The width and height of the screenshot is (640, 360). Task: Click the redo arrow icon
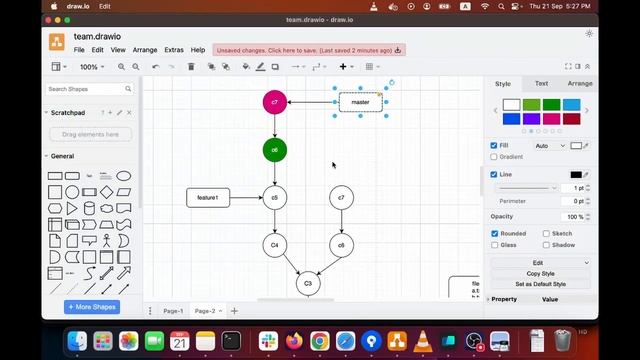click(x=171, y=67)
